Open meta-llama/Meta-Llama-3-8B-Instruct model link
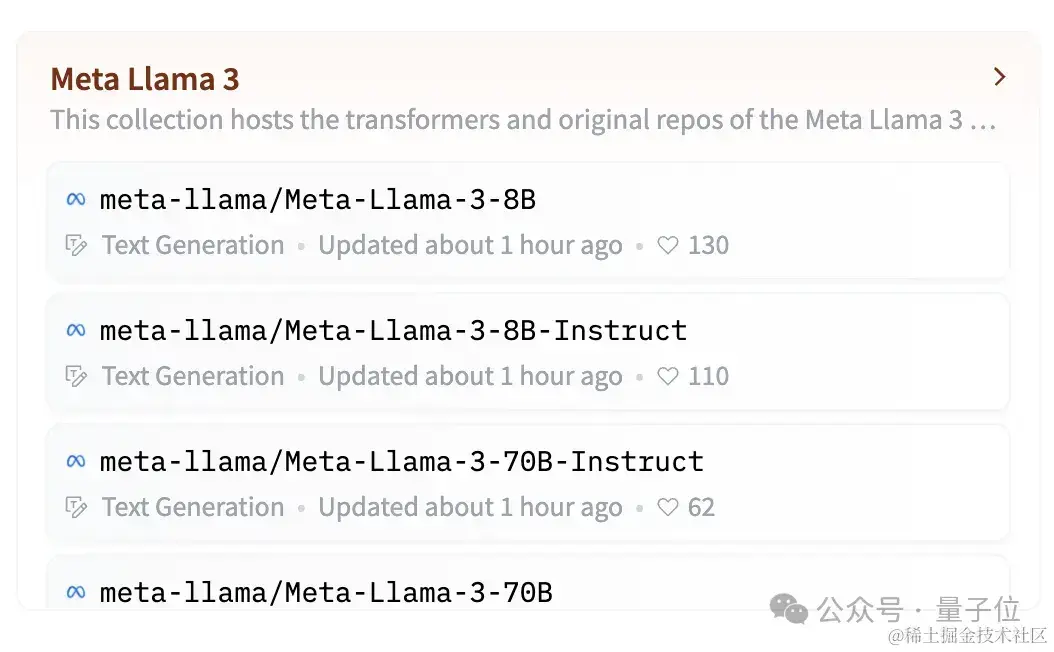The image size is (1054, 652). pos(393,331)
